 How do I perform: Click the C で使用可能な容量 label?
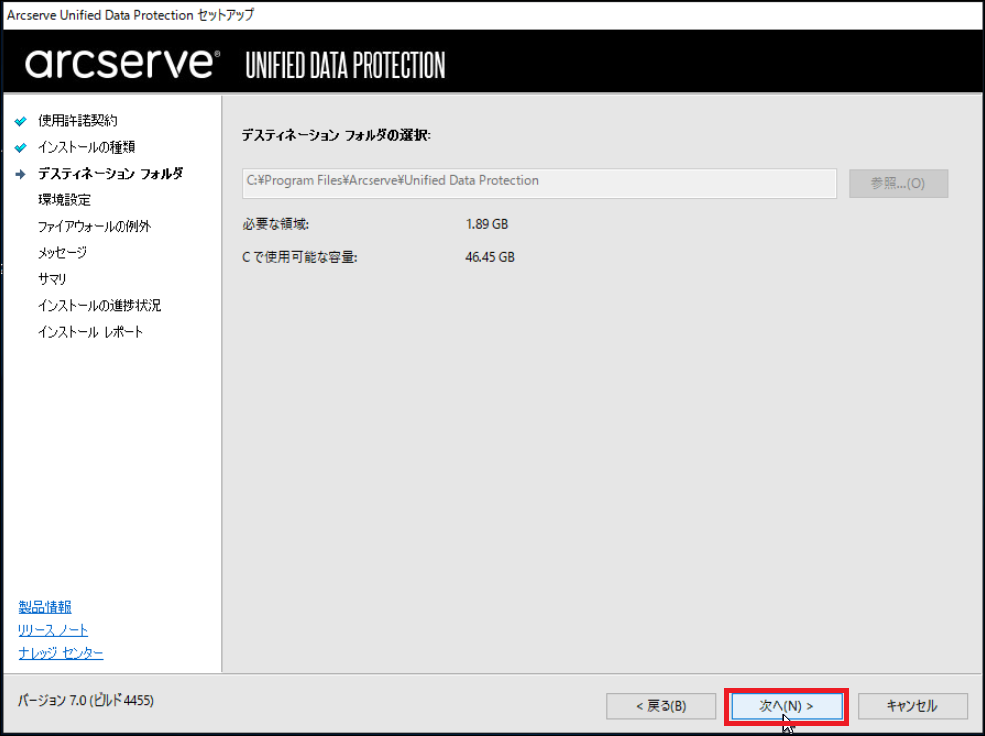[x=300, y=257]
